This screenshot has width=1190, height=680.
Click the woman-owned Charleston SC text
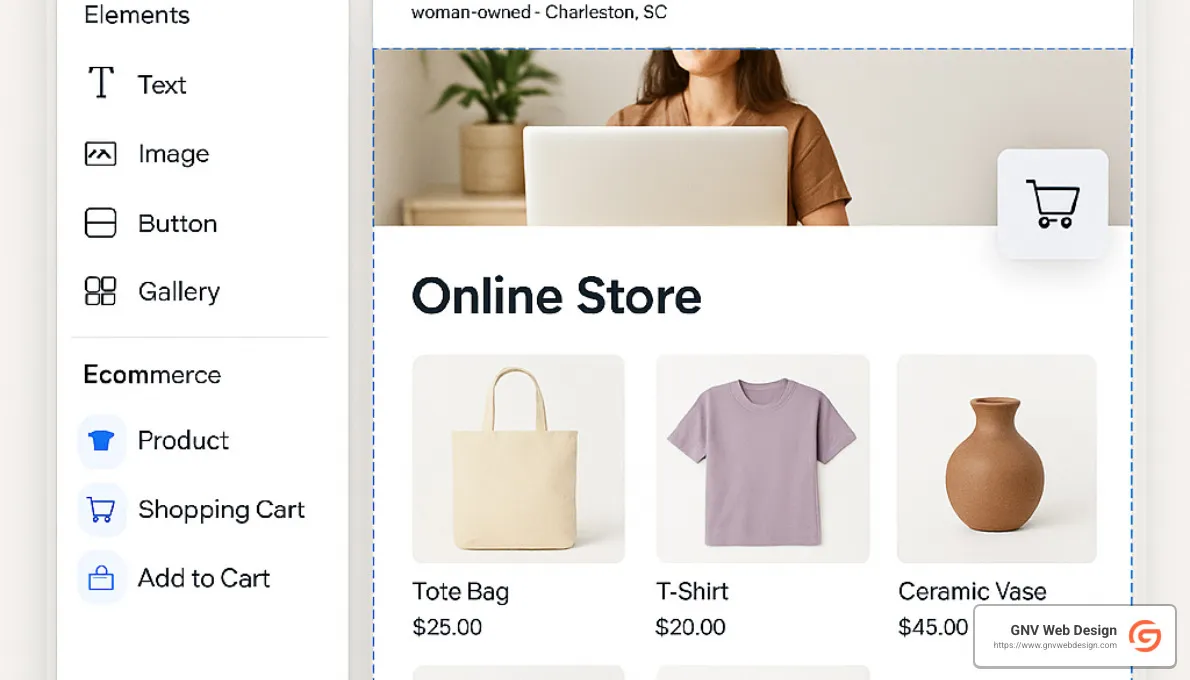click(539, 14)
